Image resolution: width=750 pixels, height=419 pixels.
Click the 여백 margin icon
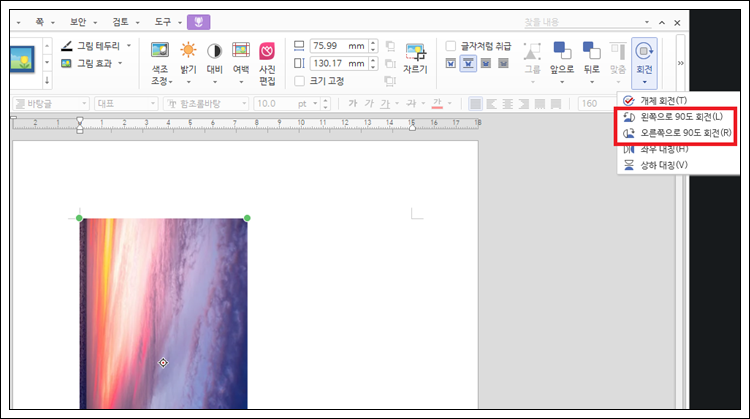click(241, 50)
